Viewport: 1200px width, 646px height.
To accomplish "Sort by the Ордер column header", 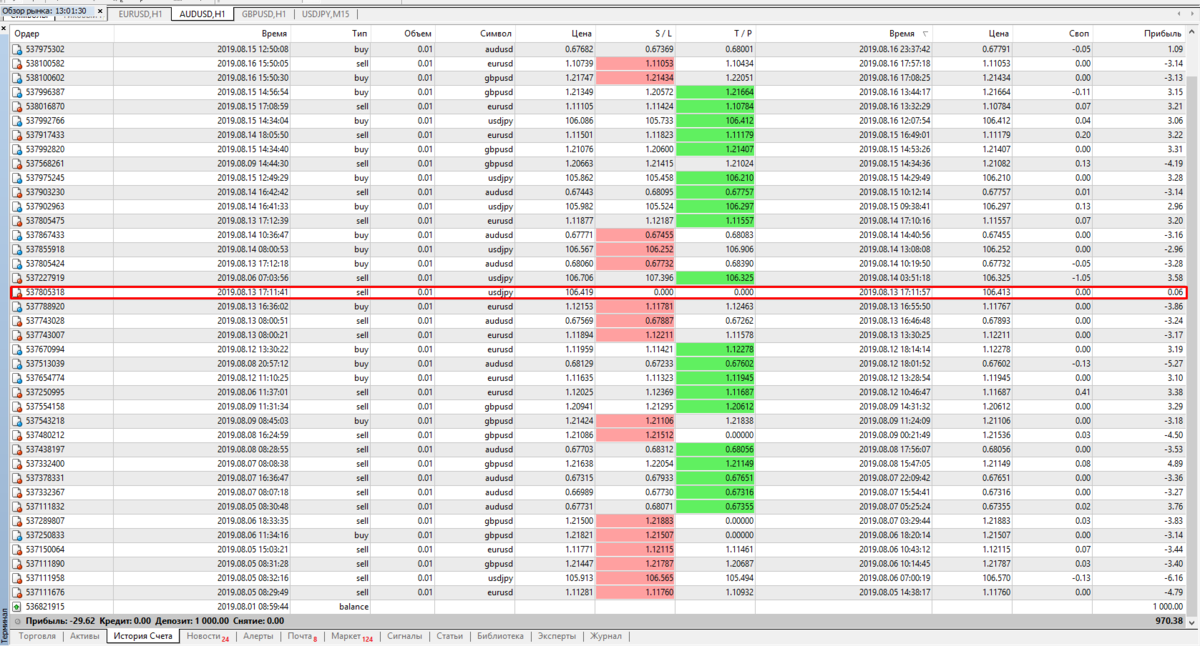I will 62,33.
